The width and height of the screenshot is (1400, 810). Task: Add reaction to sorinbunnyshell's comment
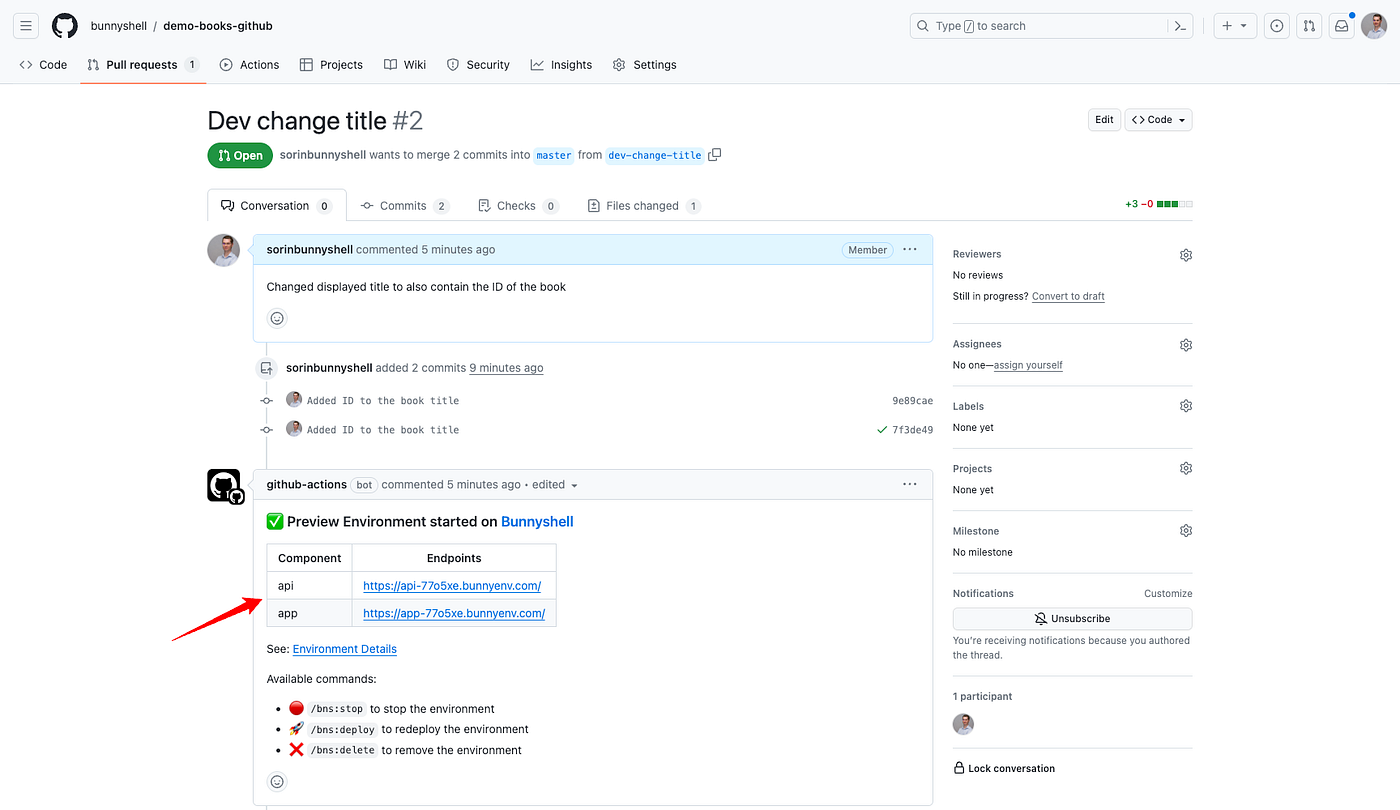tap(278, 318)
